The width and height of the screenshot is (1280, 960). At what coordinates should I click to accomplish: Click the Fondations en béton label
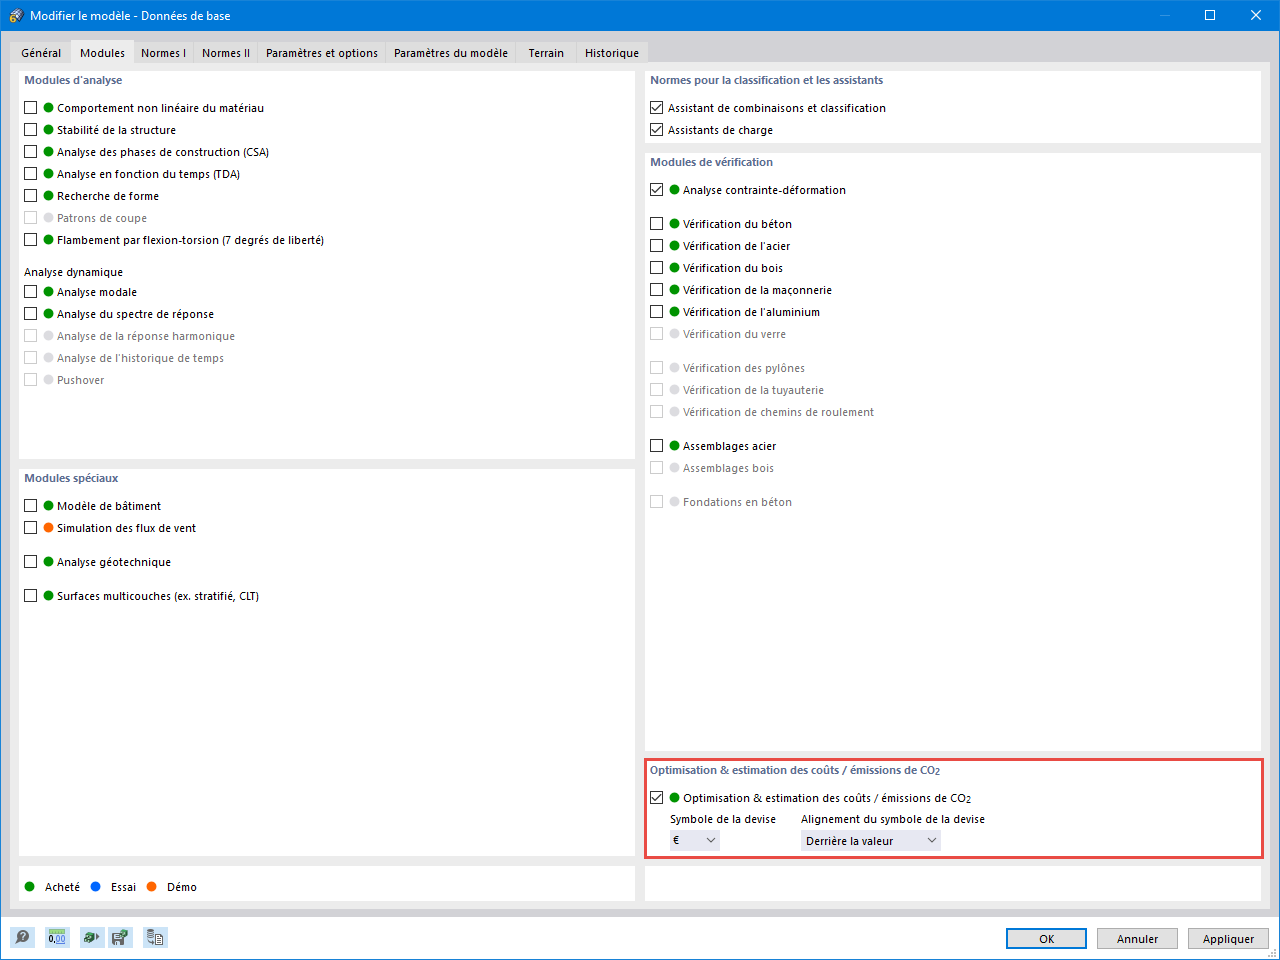[x=737, y=502]
